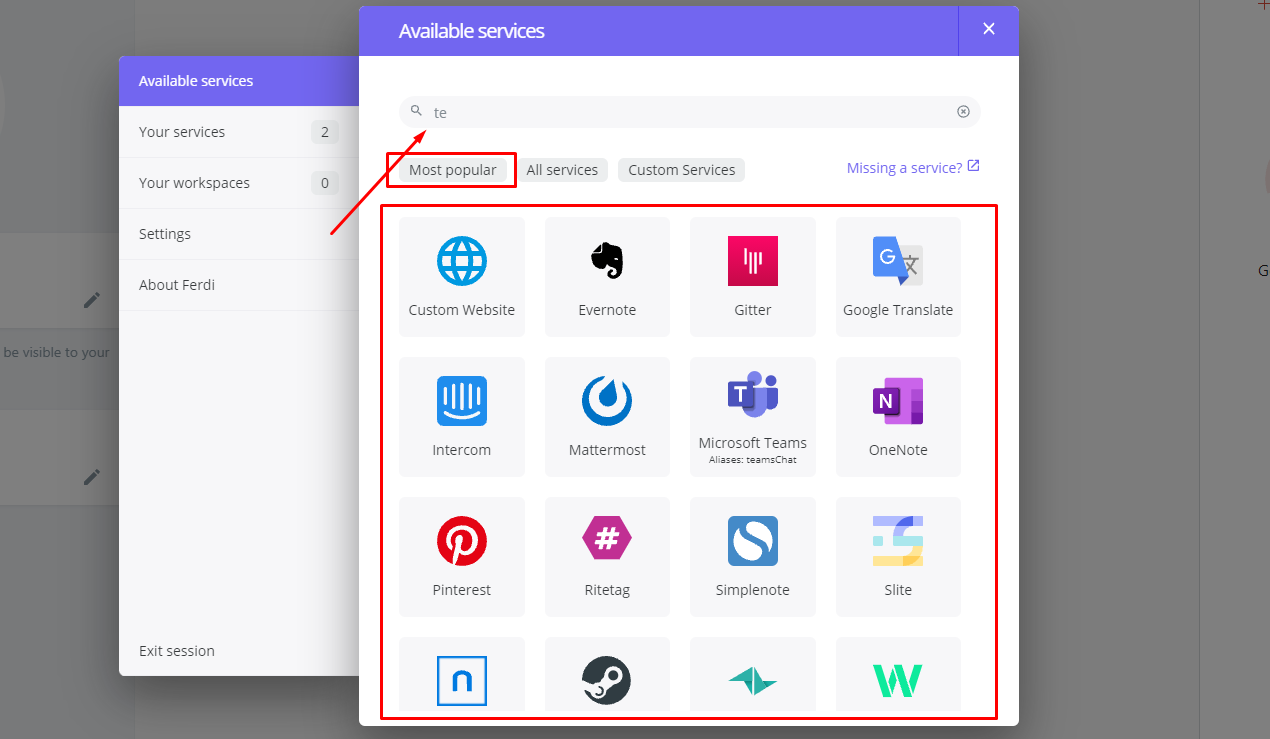Add the Intercom service
Viewport: 1270px width, 739px height.
click(x=461, y=417)
